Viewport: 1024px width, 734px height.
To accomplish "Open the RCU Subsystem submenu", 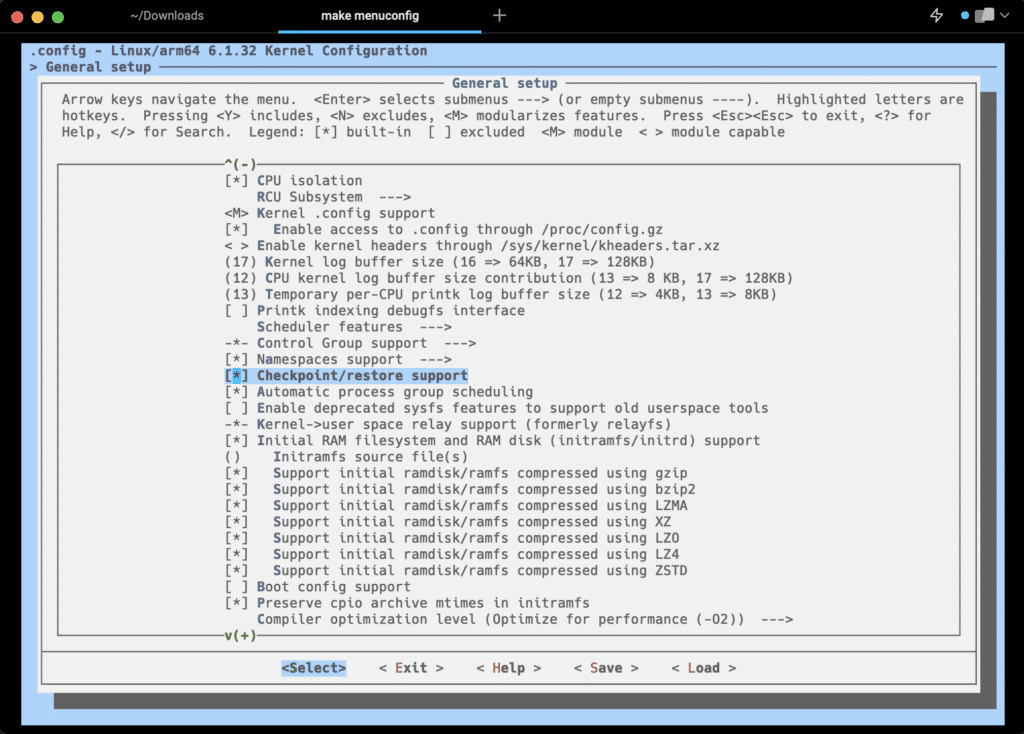I will click(334, 197).
